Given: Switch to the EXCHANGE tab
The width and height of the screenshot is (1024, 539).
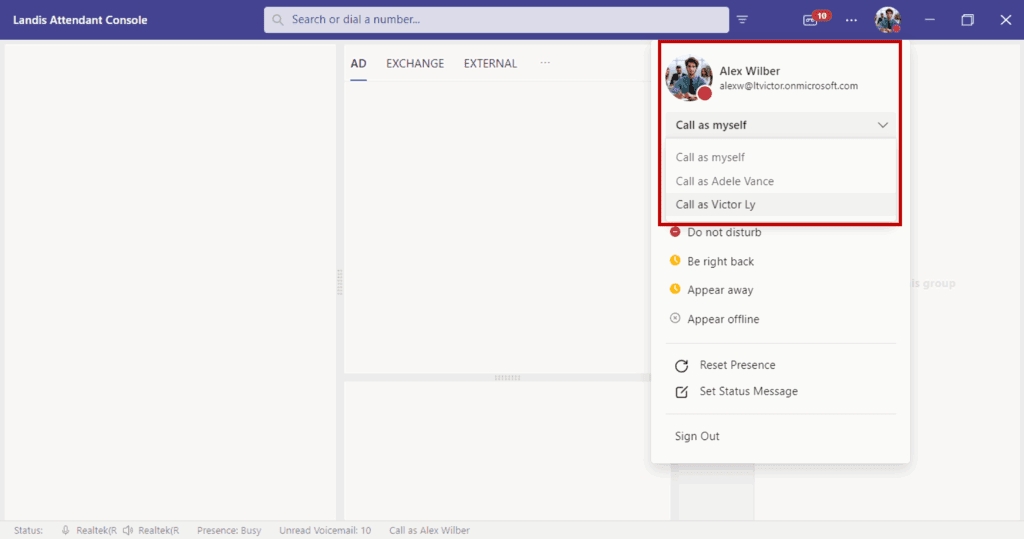Looking at the screenshot, I should pyautogui.click(x=415, y=63).
